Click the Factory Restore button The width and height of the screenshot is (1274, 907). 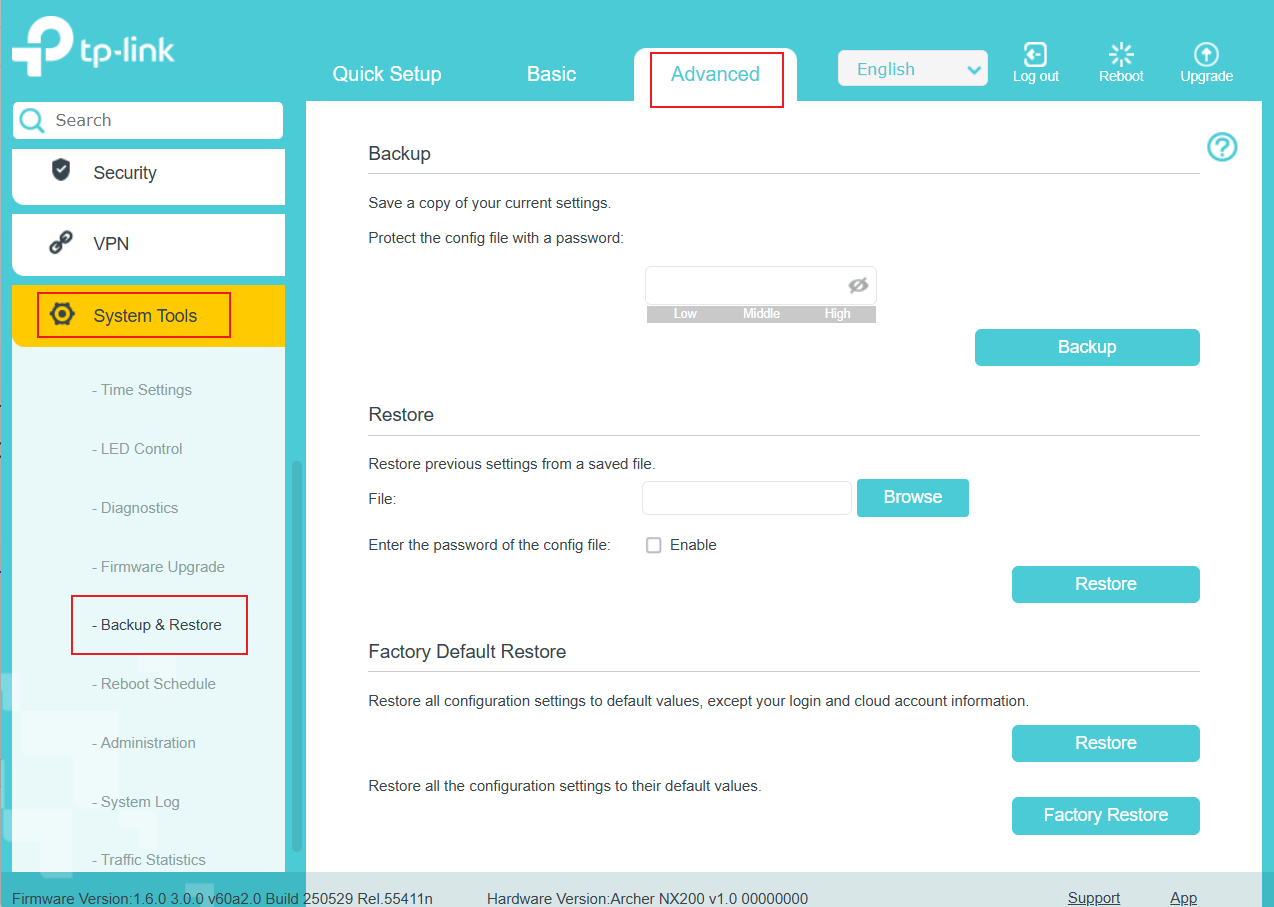tap(1106, 815)
